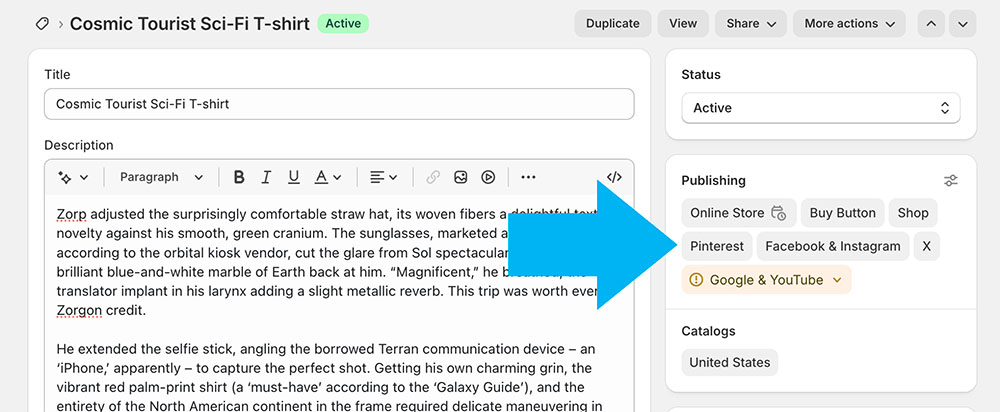Expand the Google & YouTube channel
Screen dimensions: 1000x412
(766, 280)
